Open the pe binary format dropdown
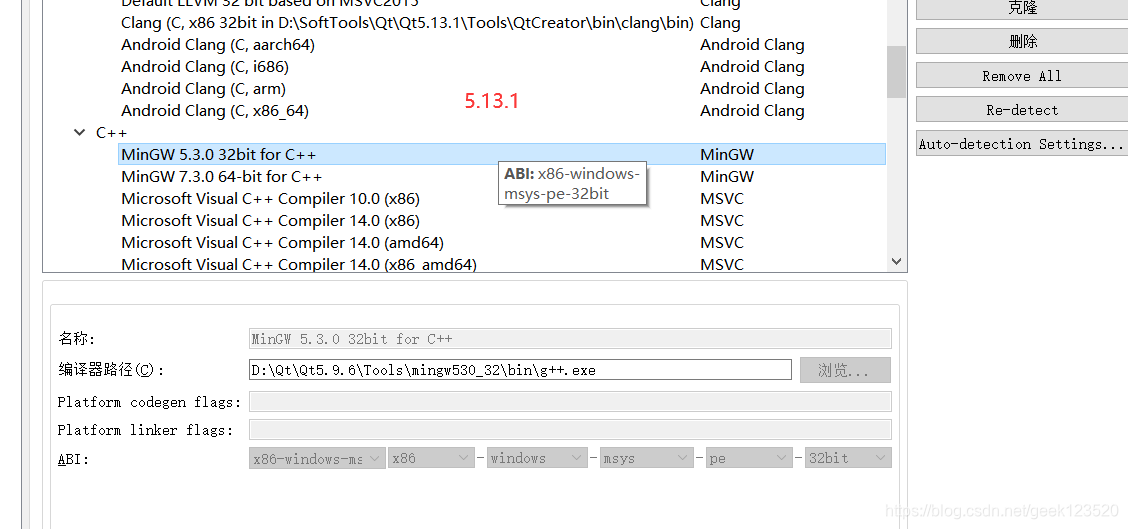This screenshot has height=529, width=1128. tap(749, 458)
